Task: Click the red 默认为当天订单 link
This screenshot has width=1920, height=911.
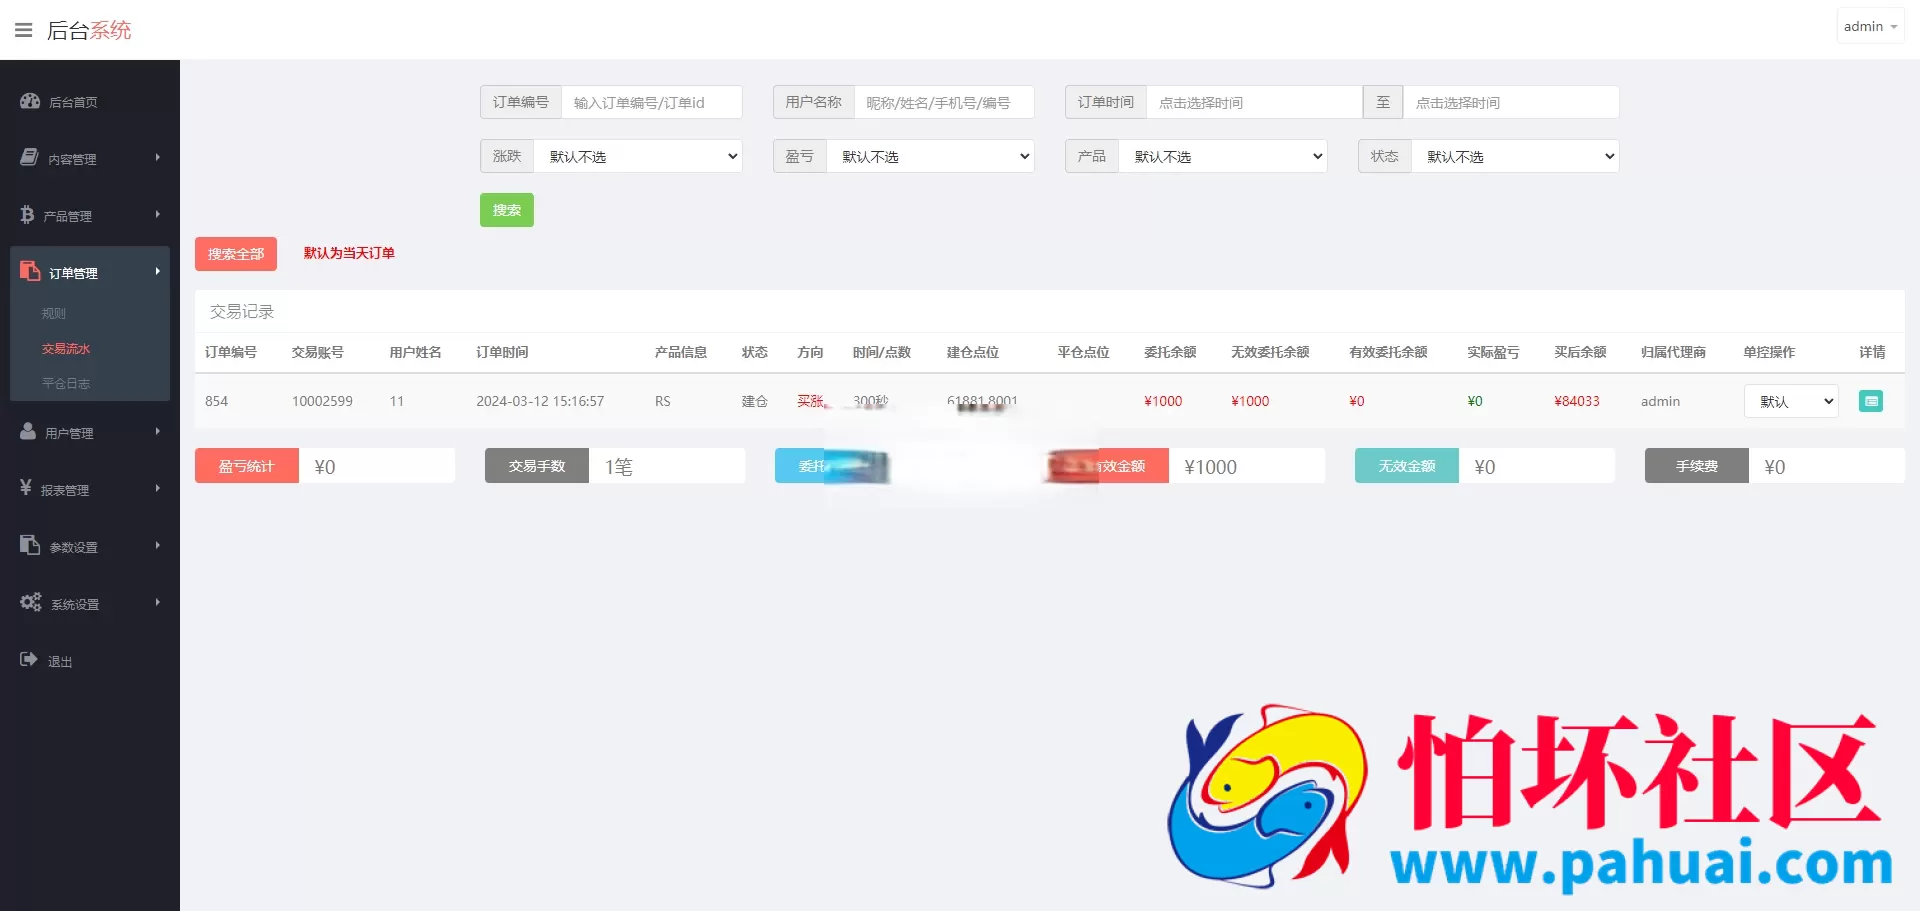Action: tap(348, 253)
